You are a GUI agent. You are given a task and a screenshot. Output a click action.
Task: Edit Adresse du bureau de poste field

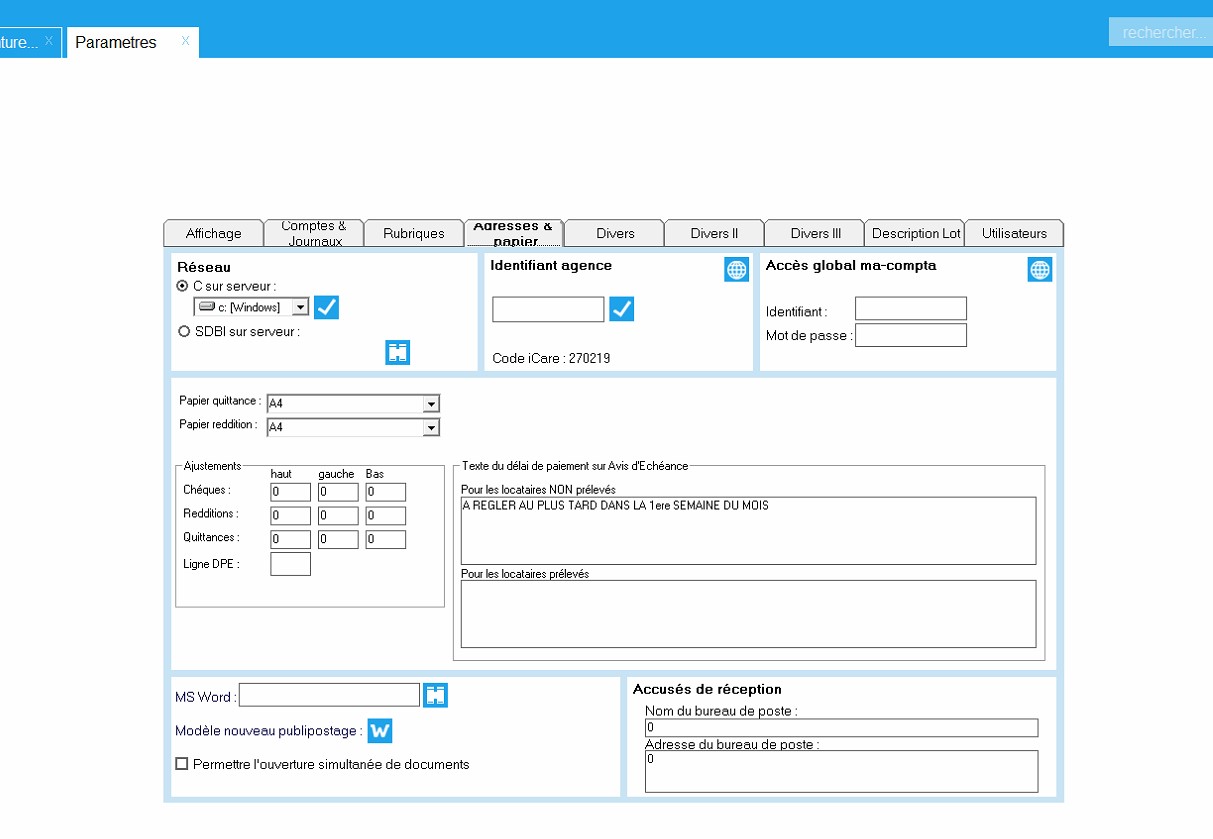point(841,771)
